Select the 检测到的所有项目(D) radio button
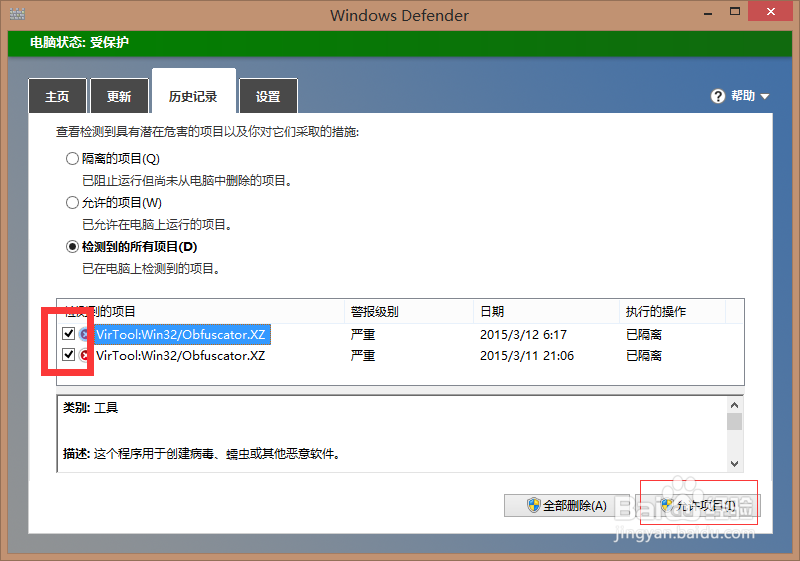Viewport: 800px width, 561px height. pyautogui.click(x=72, y=247)
